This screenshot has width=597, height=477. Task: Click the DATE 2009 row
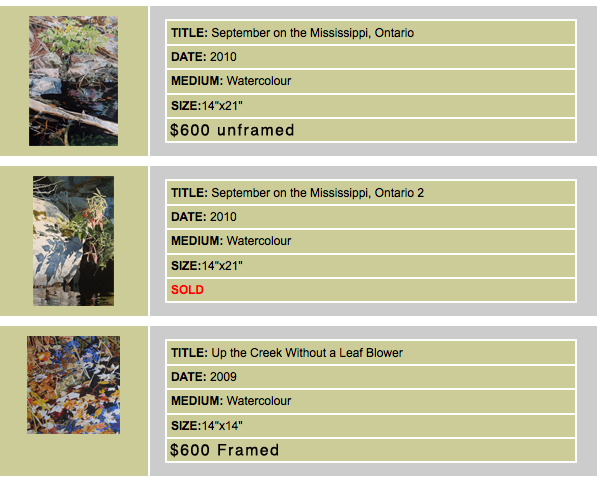click(371, 377)
